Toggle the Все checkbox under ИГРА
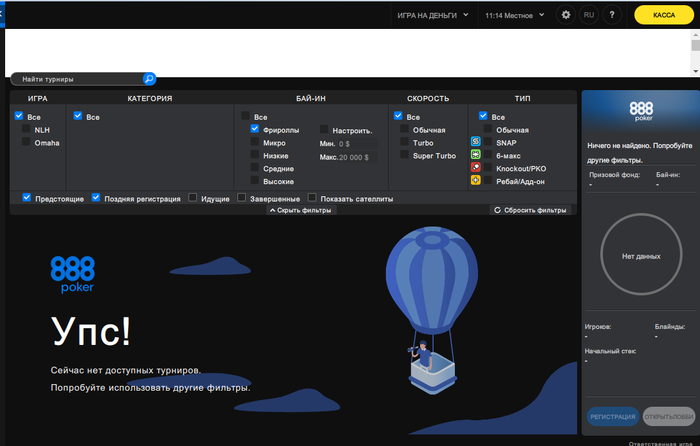This screenshot has width=700, height=446. [x=19, y=116]
